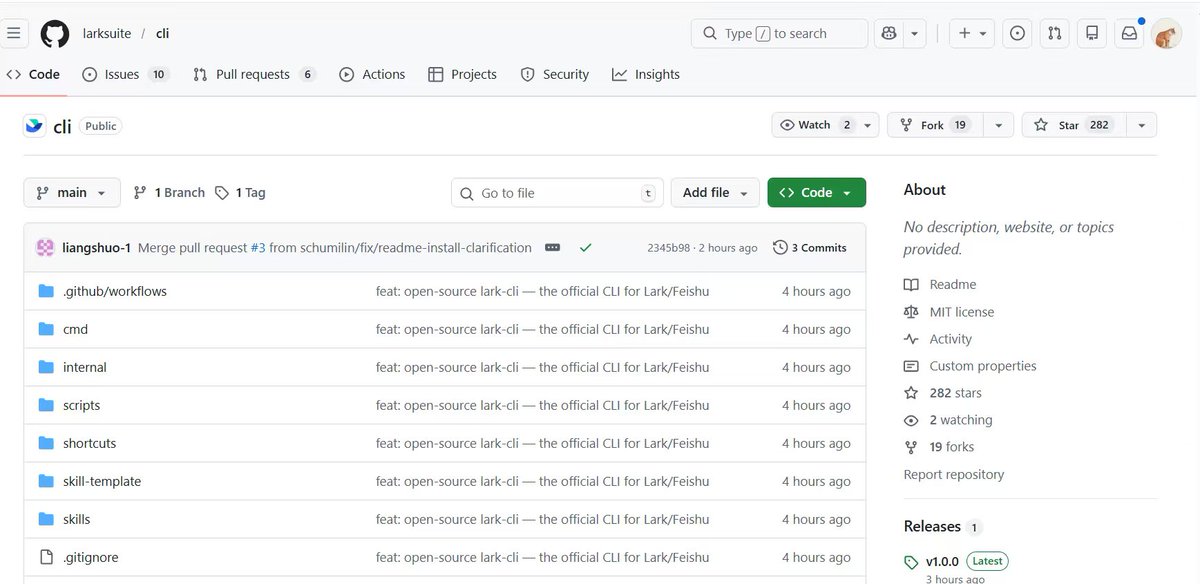Open Report repository link
The image size is (1200, 584).
(953, 475)
